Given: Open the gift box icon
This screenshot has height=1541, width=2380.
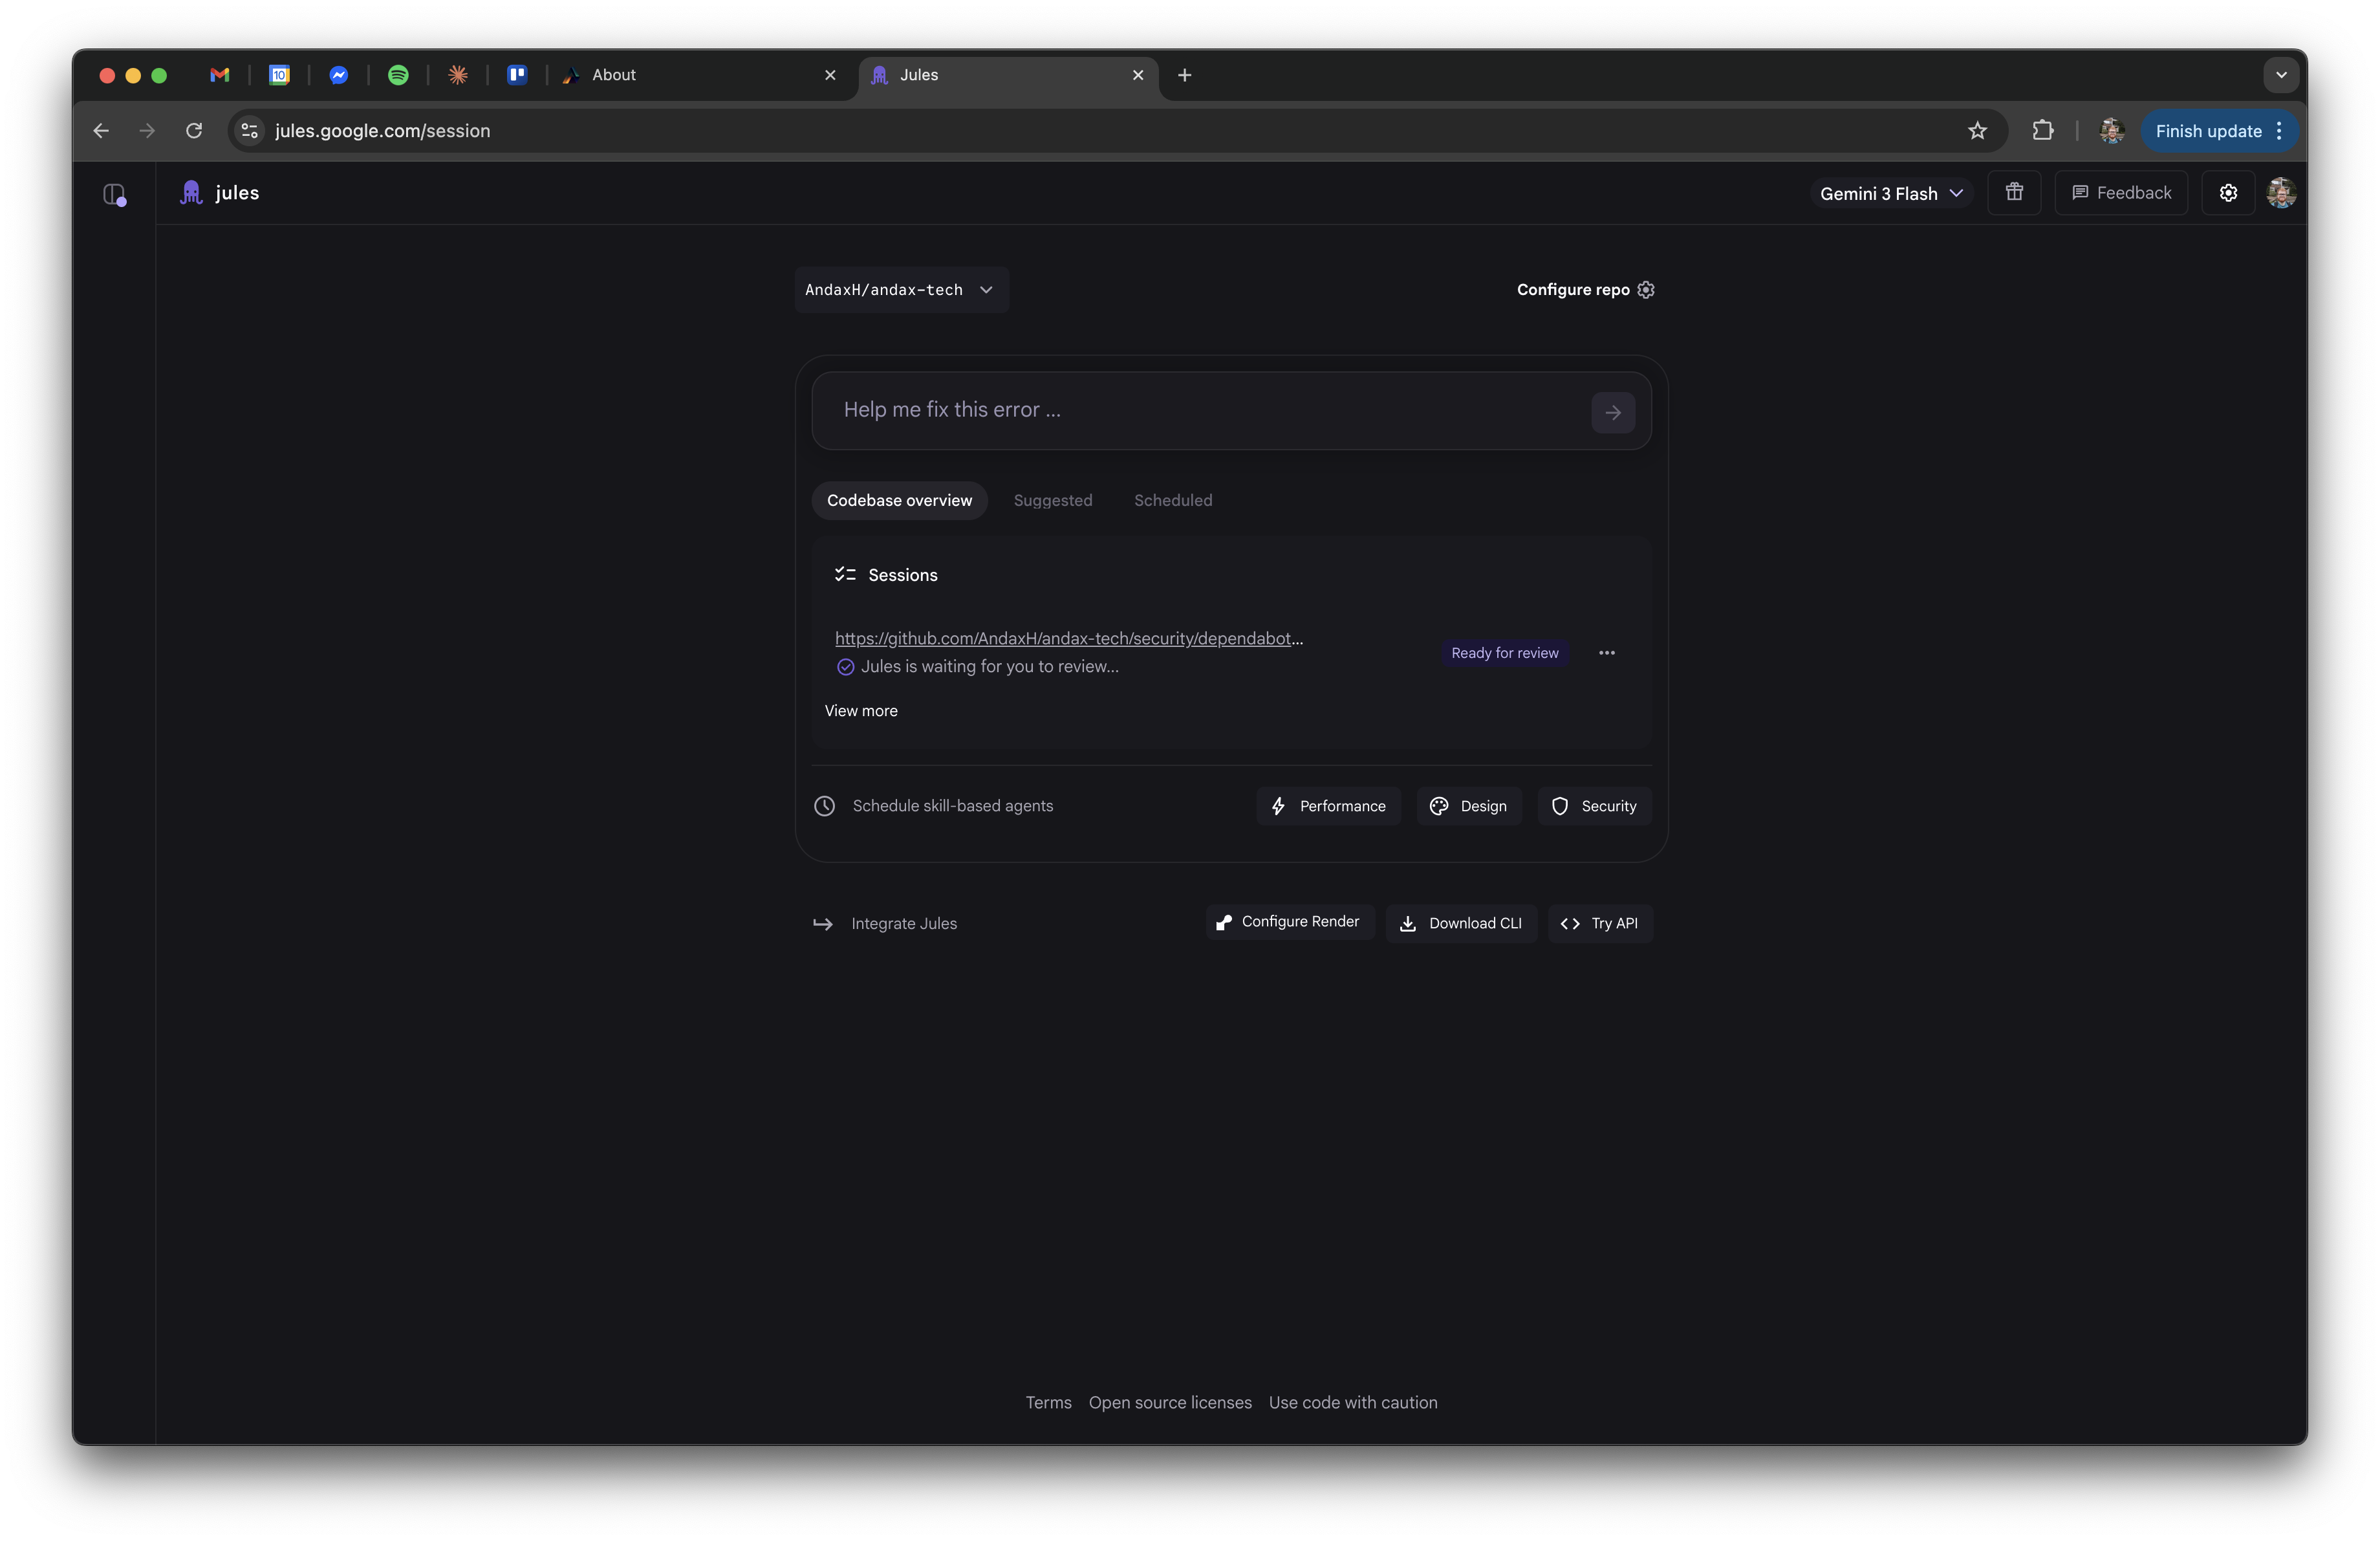Looking at the screenshot, I should [2014, 193].
